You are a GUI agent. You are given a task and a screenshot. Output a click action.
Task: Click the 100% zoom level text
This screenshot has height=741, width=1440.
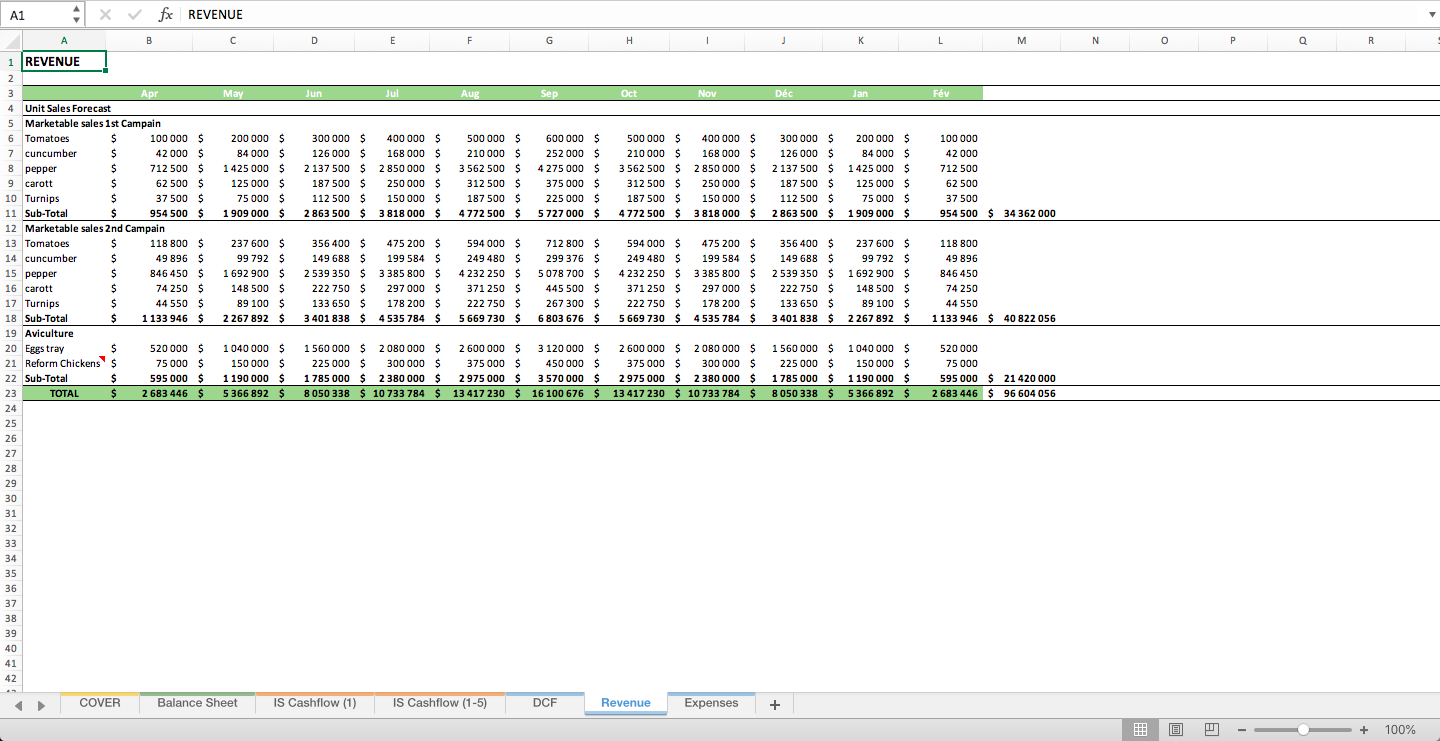(1401, 730)
